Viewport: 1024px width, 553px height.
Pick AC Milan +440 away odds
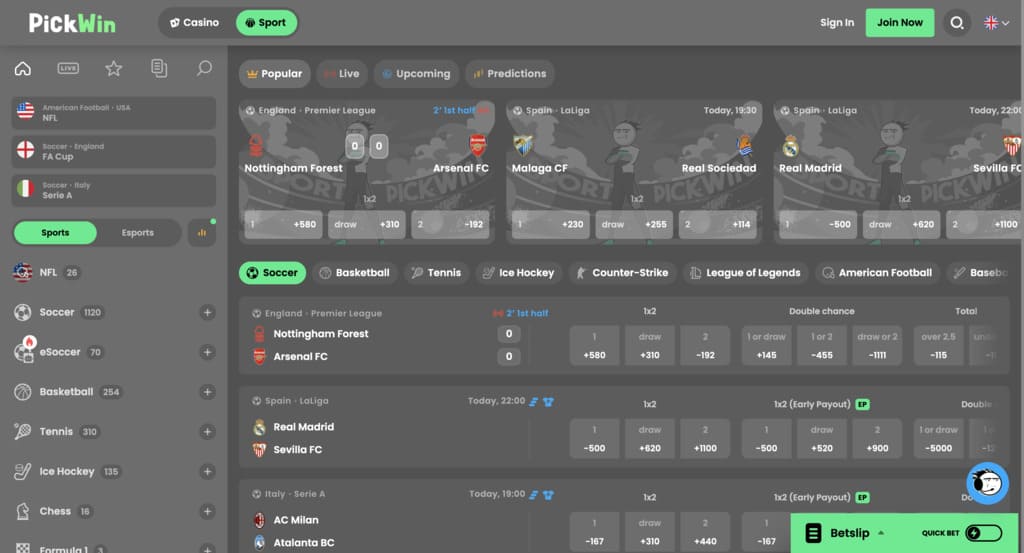[x=705, y=532]
